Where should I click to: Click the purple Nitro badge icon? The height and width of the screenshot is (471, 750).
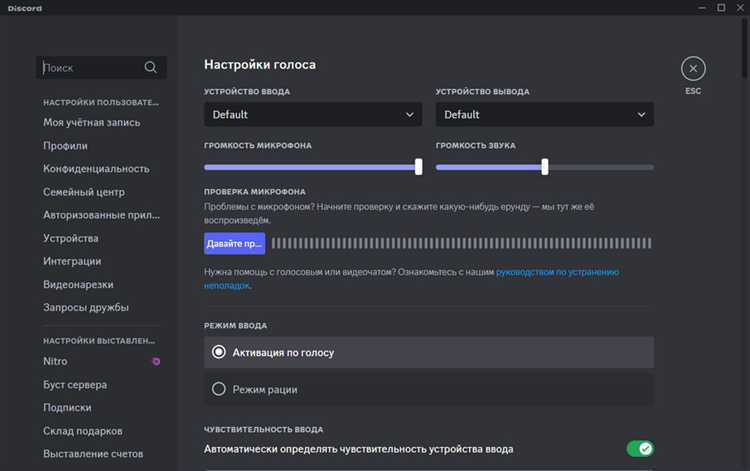(156, 361)
